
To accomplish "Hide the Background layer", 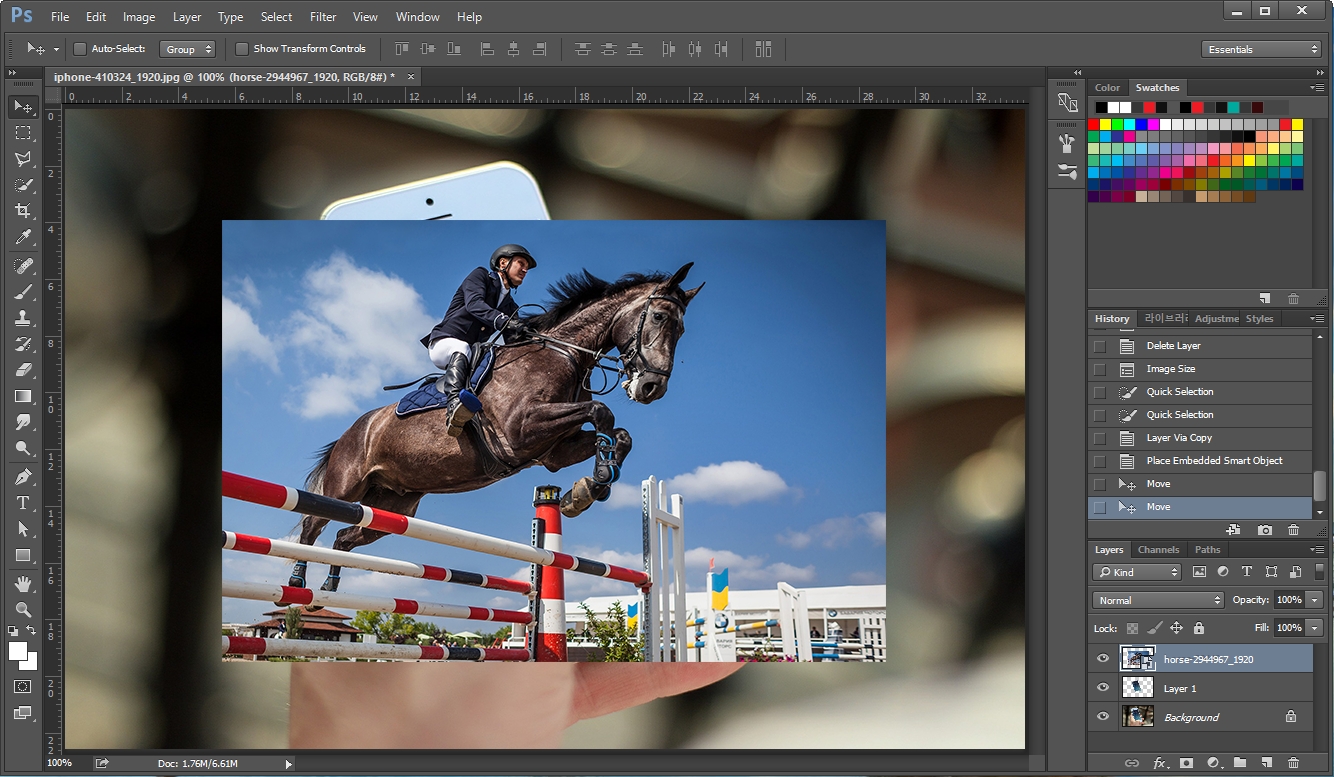I will click(x=1103, y=716).
